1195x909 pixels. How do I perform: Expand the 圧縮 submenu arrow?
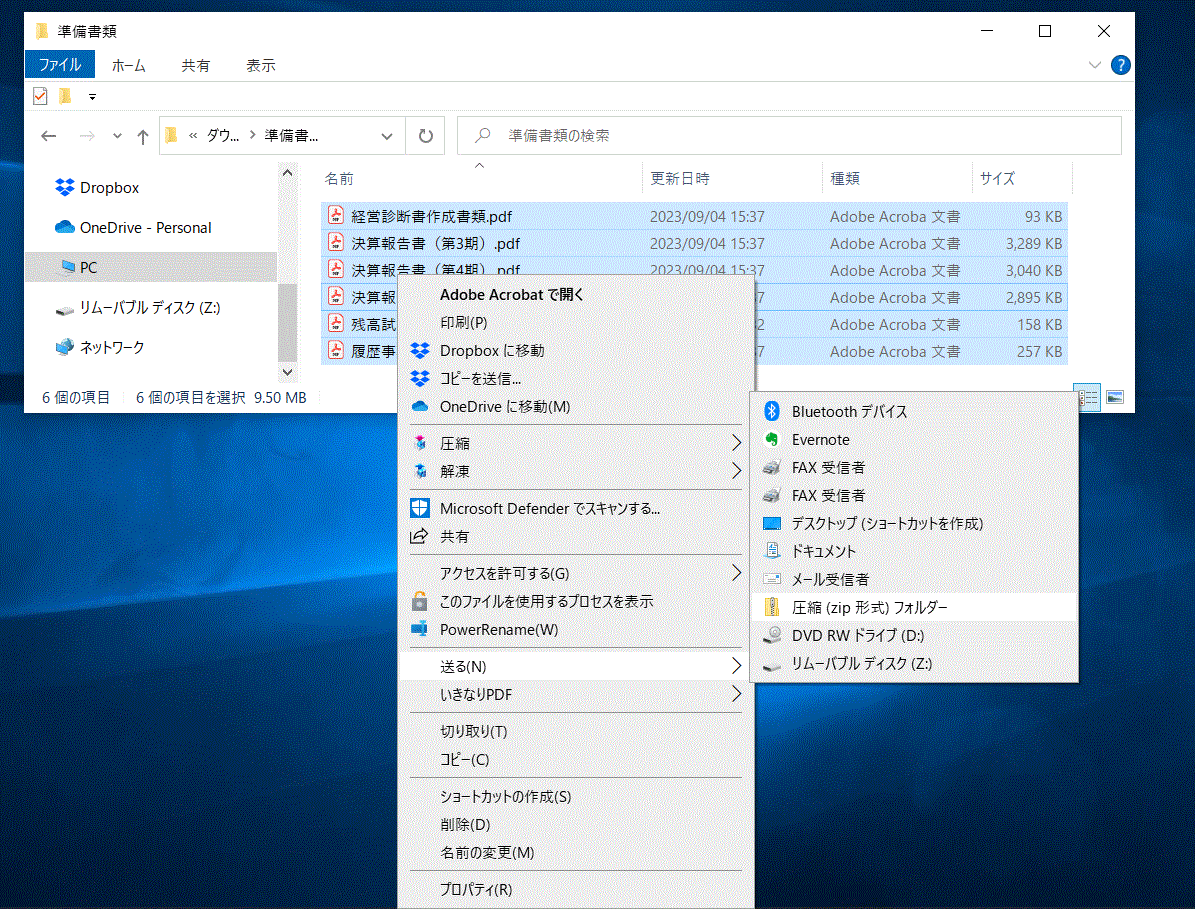(736, 443)
